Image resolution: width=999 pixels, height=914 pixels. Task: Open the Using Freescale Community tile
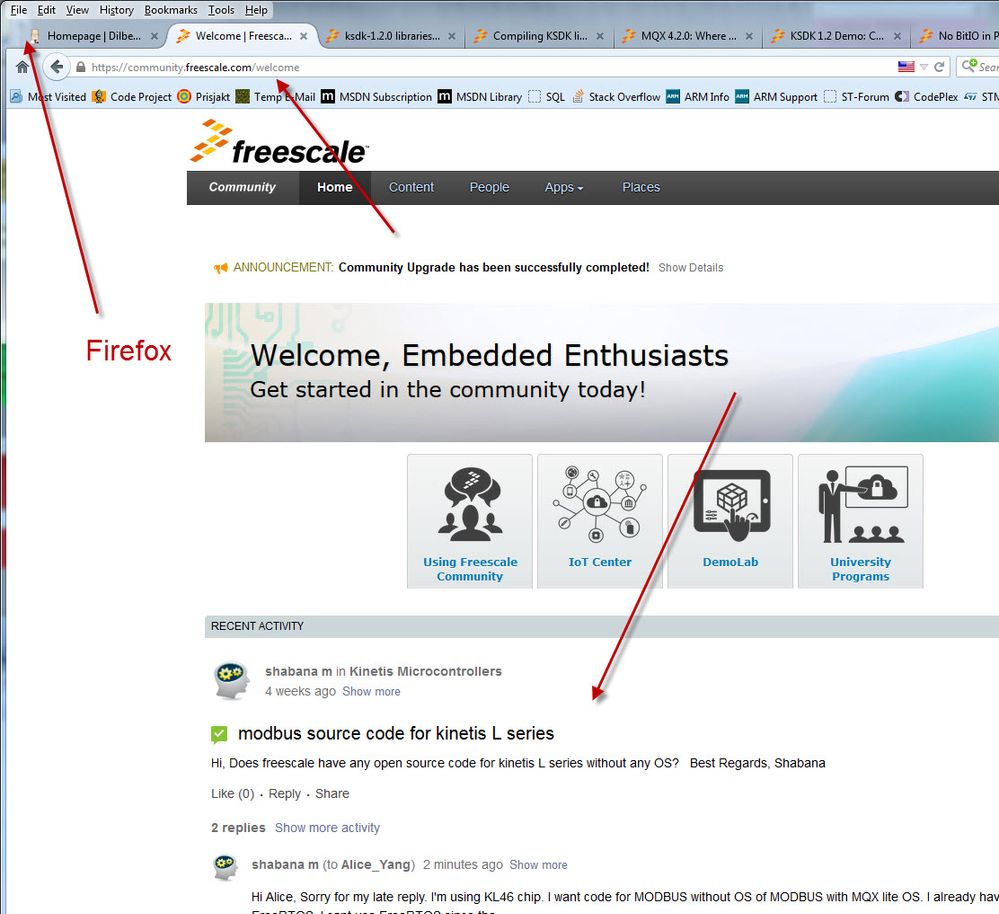coord(470,521)
